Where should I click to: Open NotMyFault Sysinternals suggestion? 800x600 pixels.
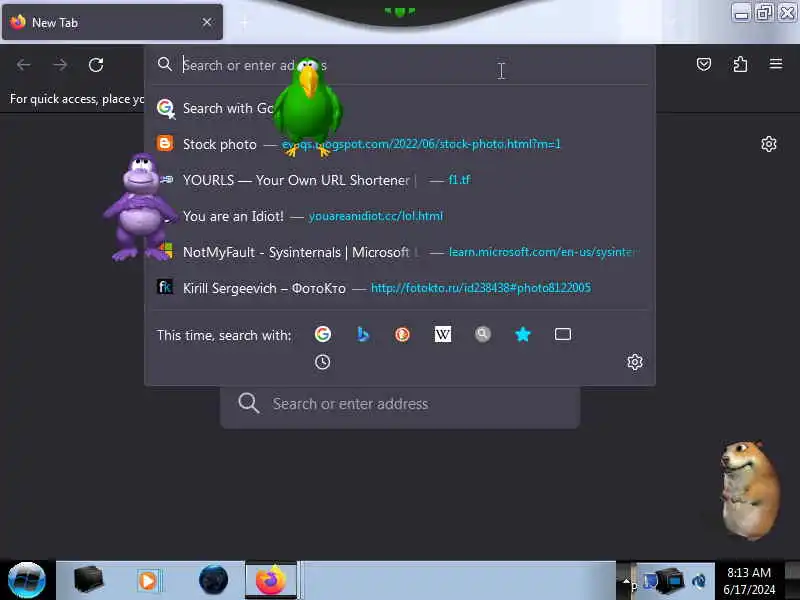400,252
